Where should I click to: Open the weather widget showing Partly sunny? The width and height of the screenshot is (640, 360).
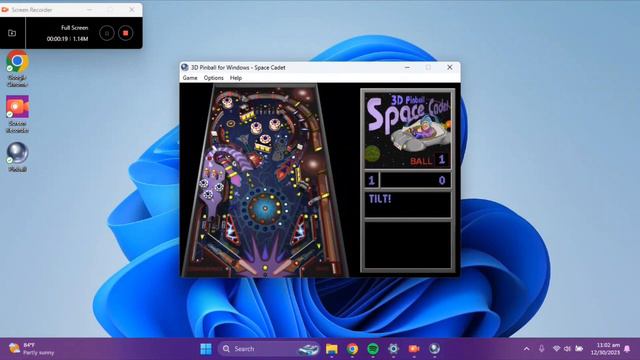pyautogui.click(x=32, y=349)
